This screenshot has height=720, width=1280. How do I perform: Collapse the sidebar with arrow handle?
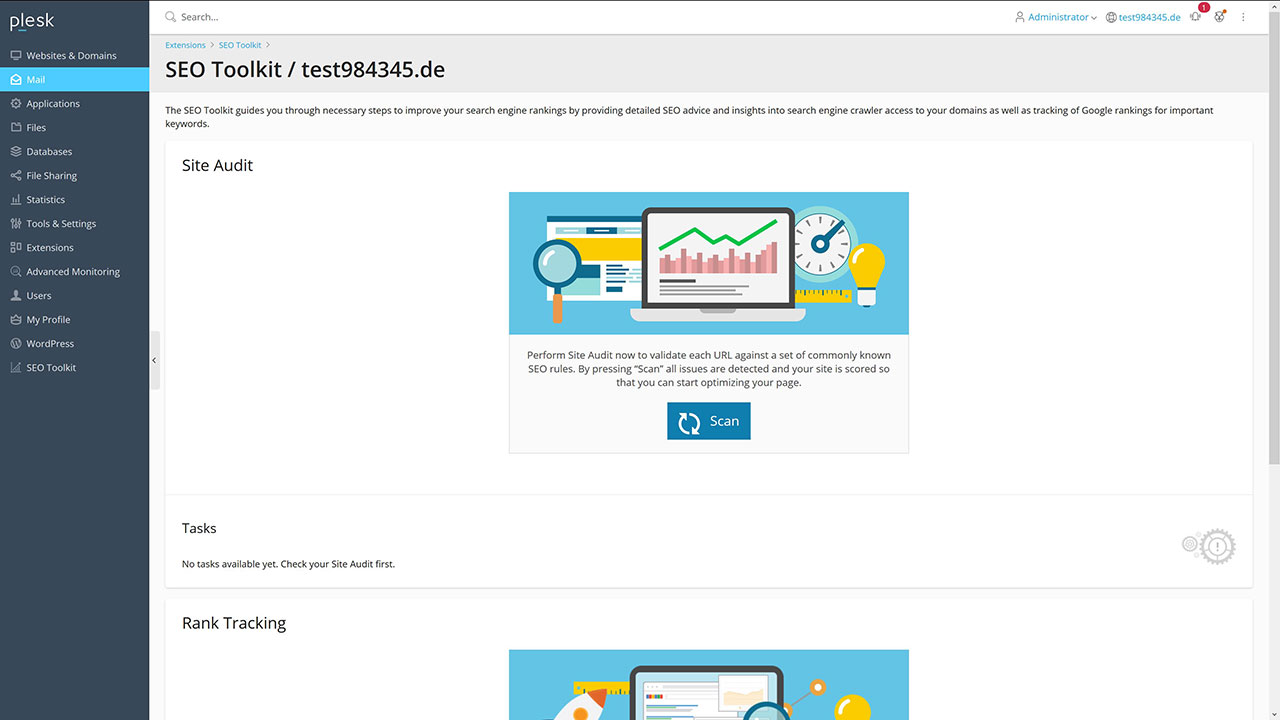(x=154, y=360)
